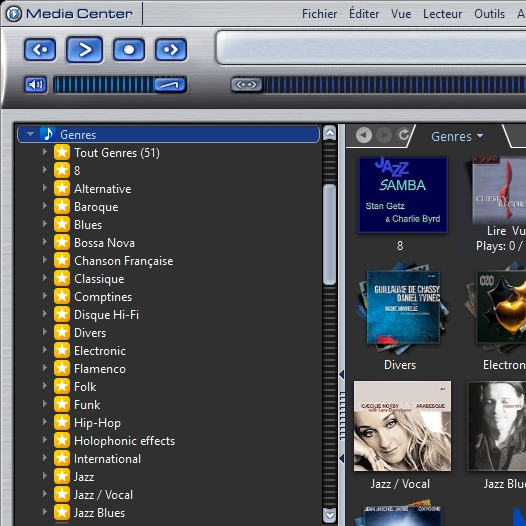Select the Jazz tree label
The image size is (526, 526).
pos(84,477)
